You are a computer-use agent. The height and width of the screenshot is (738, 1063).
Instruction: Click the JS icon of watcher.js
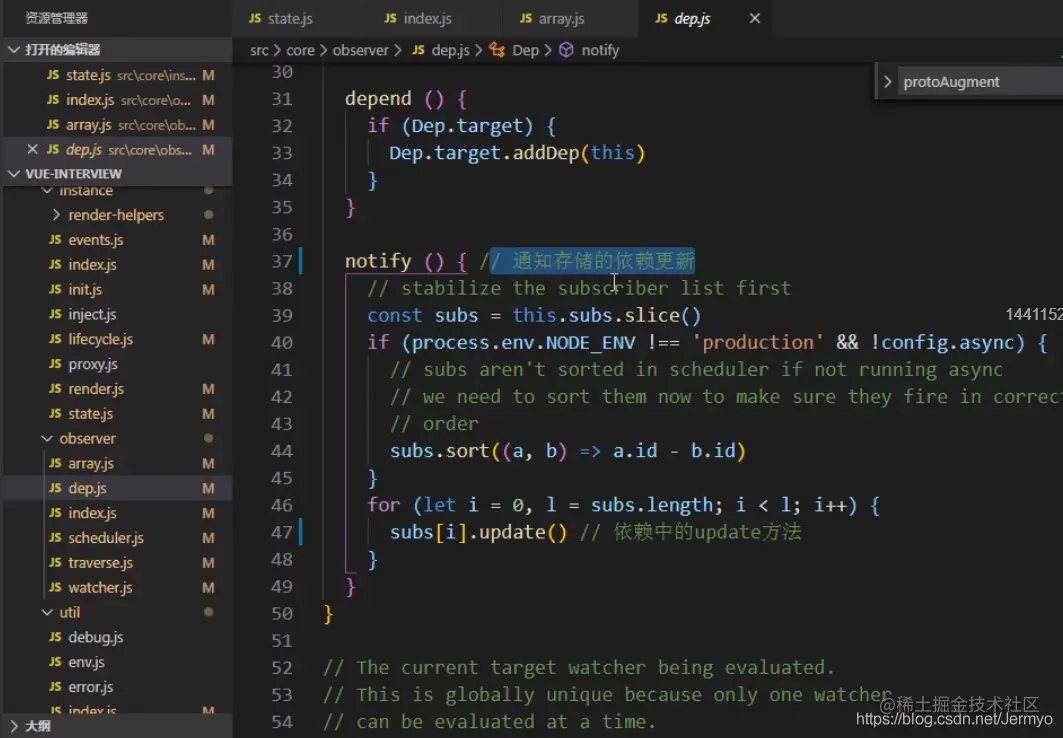tap(55, 588)
